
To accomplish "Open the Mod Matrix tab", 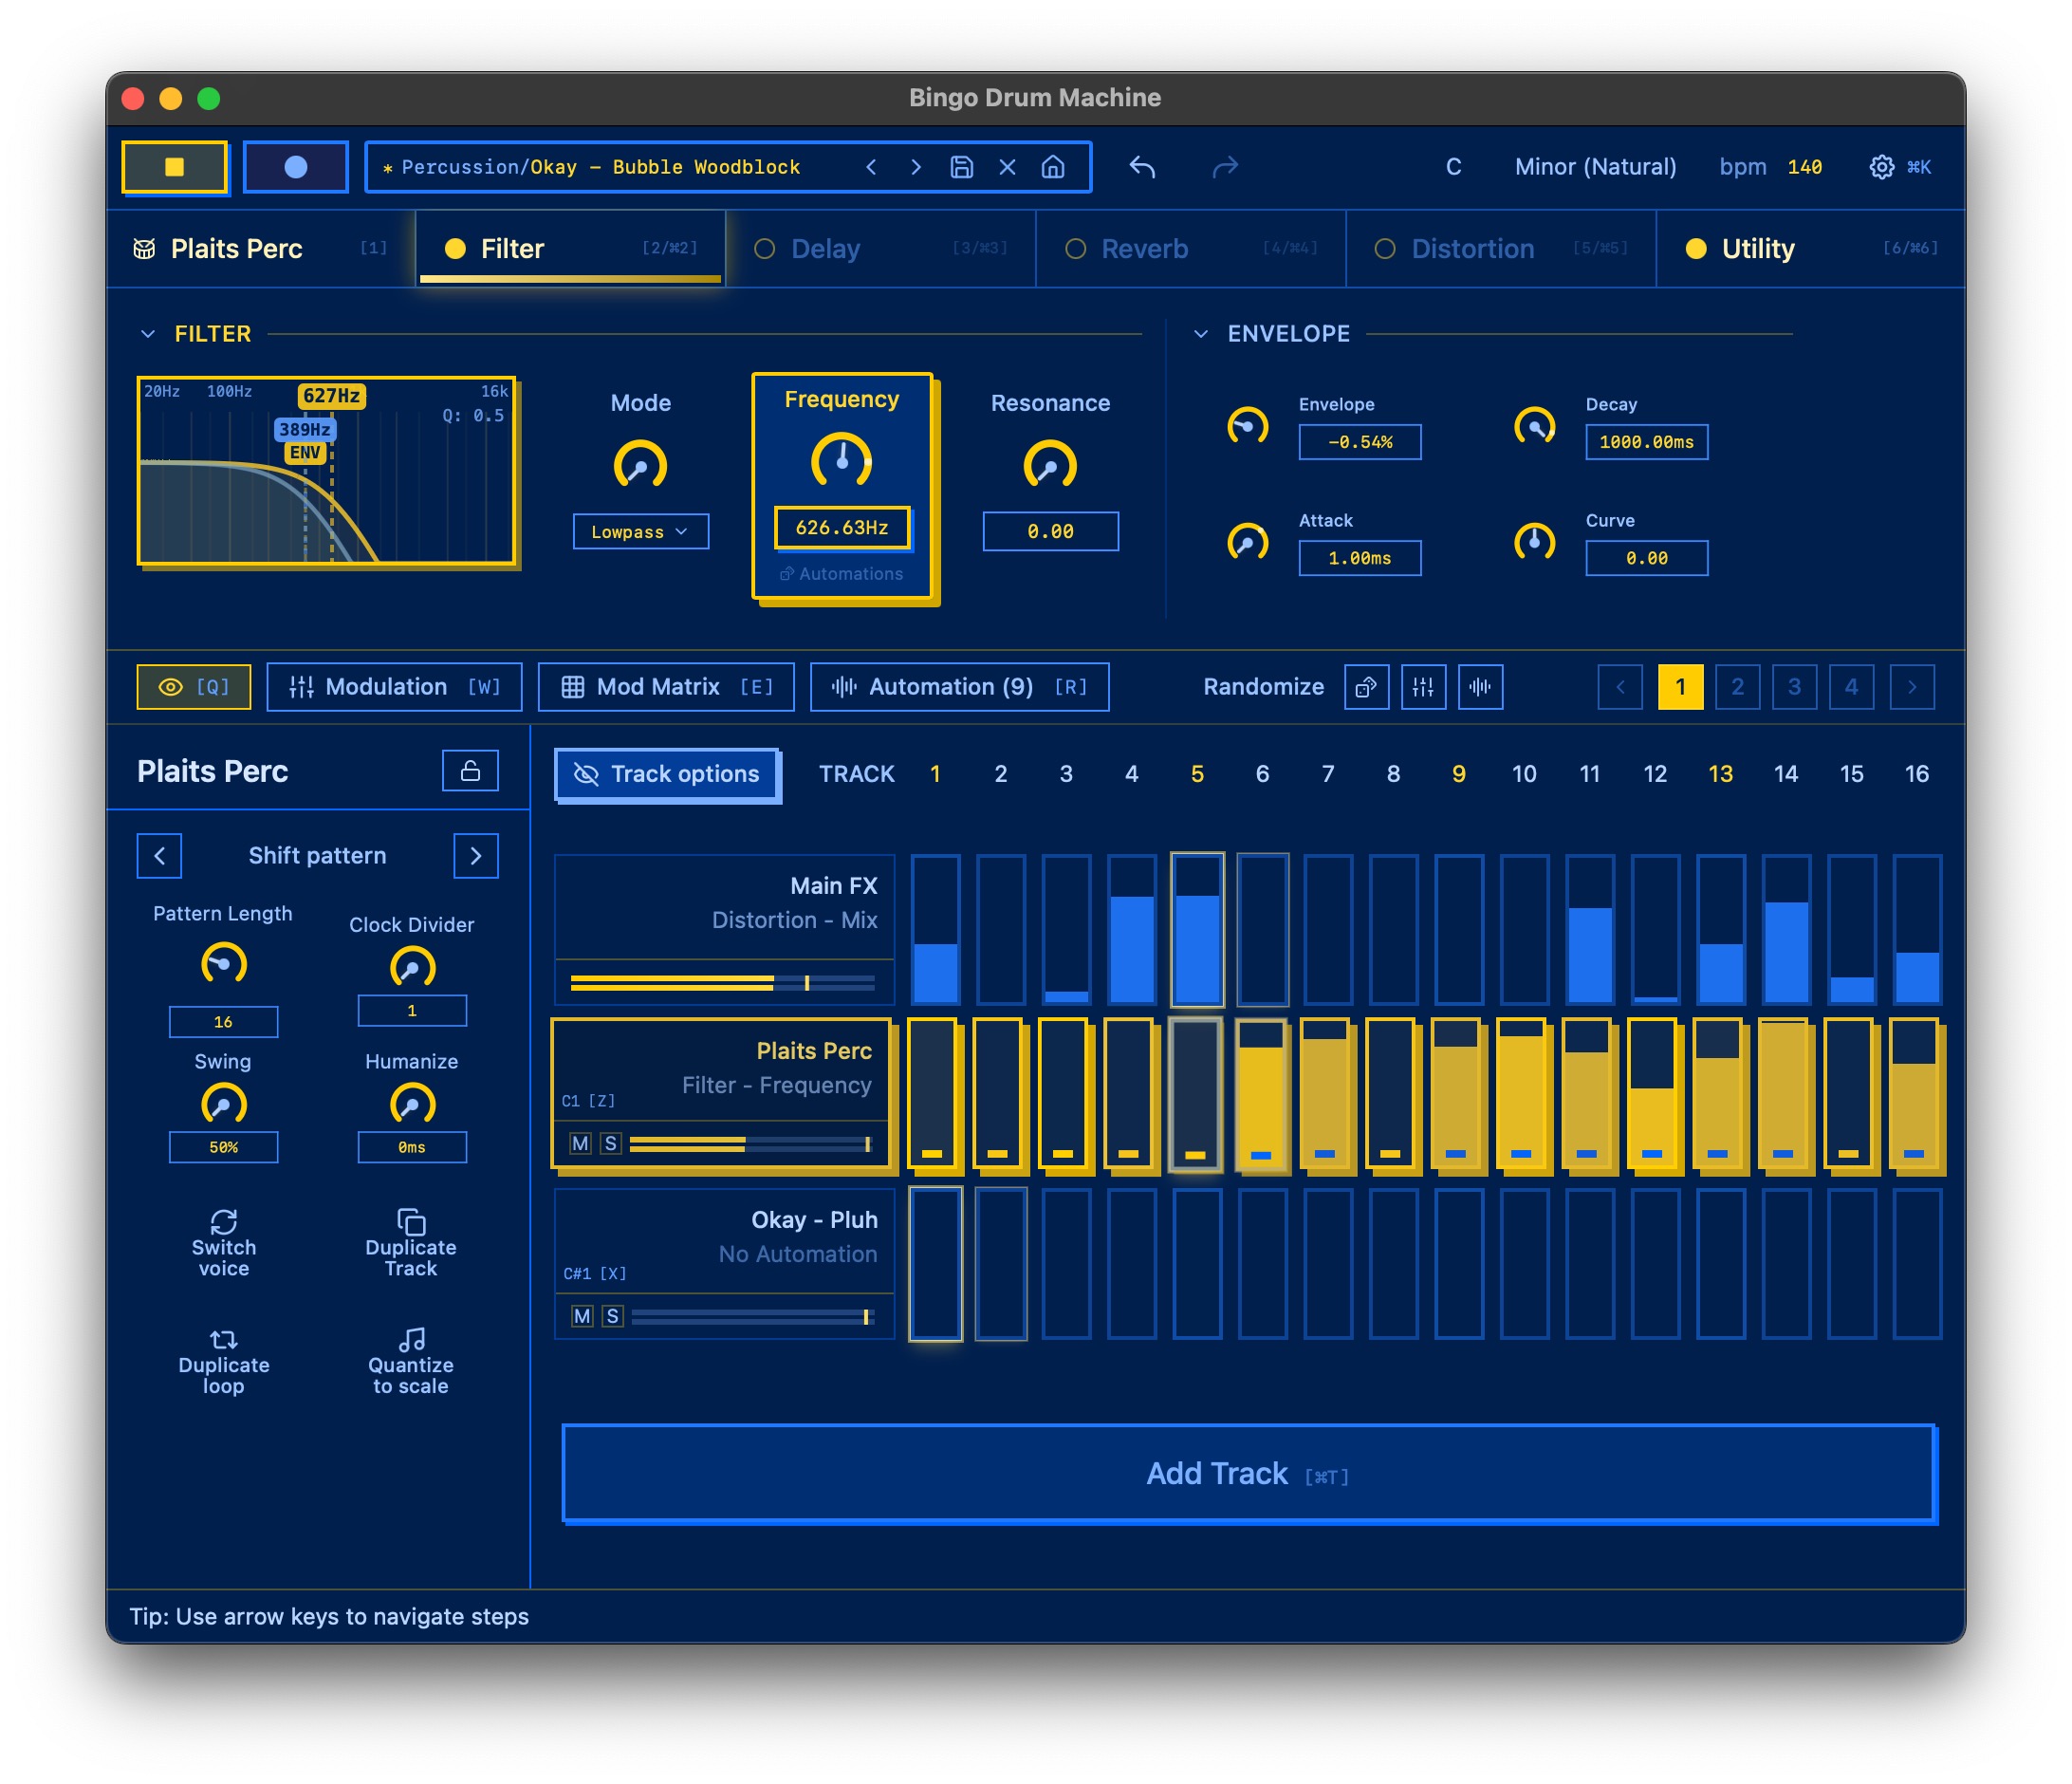I will pos(666,687).
